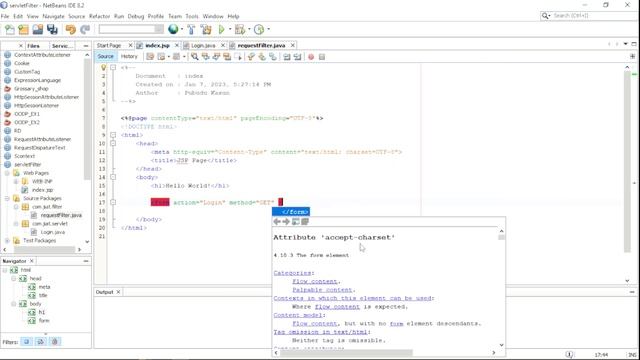The width and height of the screenshot is (640, 360).
Task: Click the green Run Project icon
Action: click(x=222, y=29)
